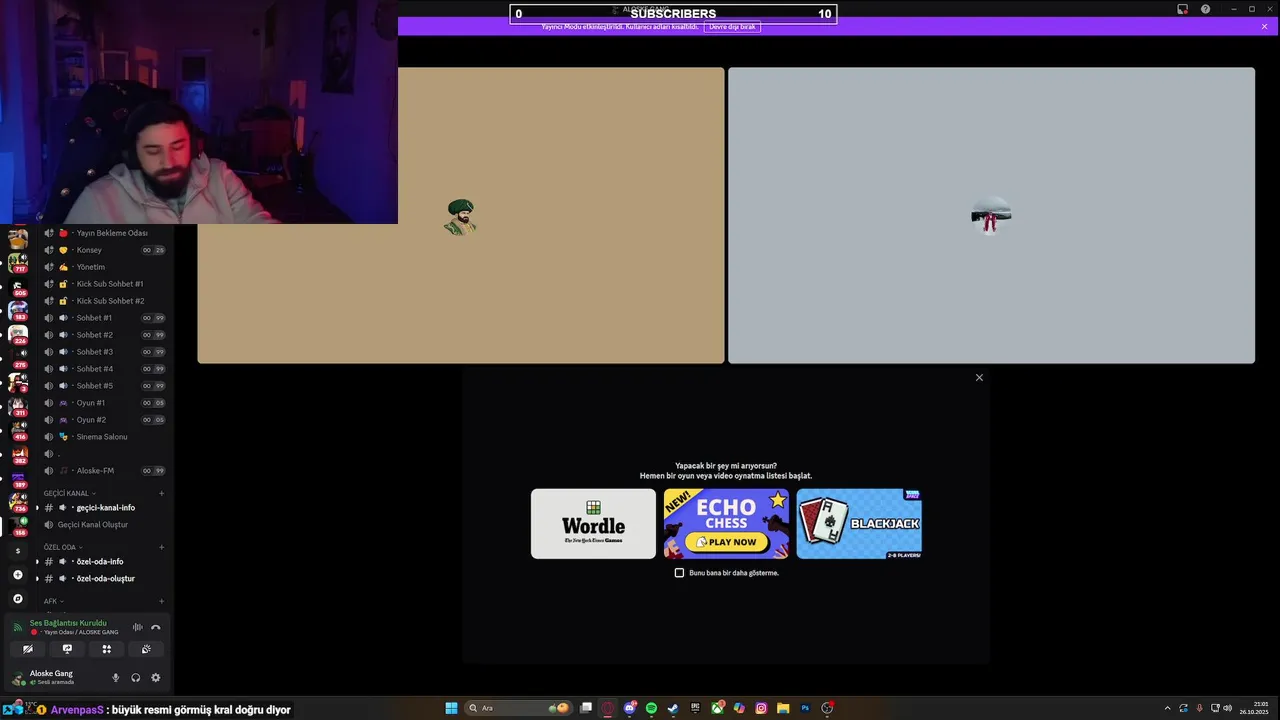
Task: Open the Windows Start menu
Action: coord(451,708)
